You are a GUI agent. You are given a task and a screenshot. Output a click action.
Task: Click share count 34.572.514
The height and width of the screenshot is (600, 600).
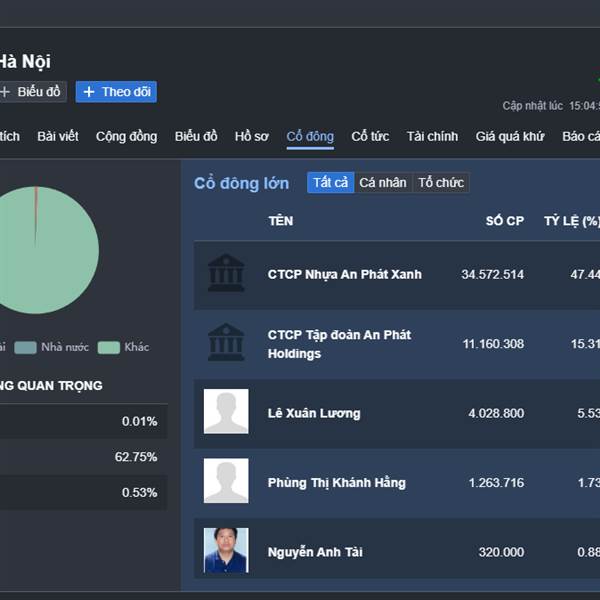tap(492, 274)
